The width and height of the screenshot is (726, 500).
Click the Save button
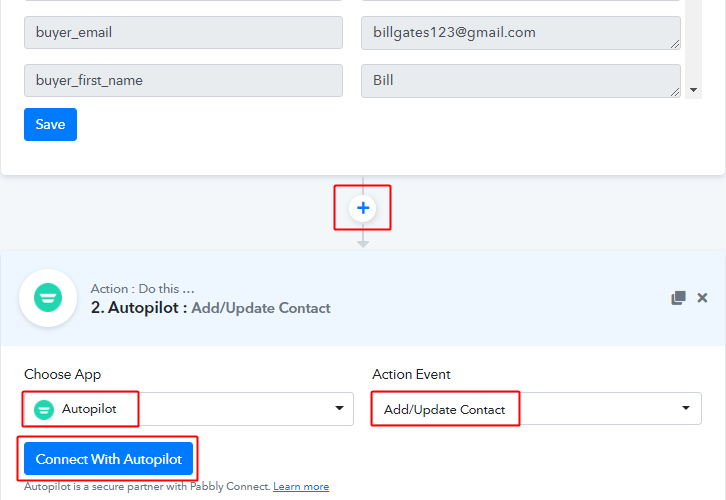[50, 125]
